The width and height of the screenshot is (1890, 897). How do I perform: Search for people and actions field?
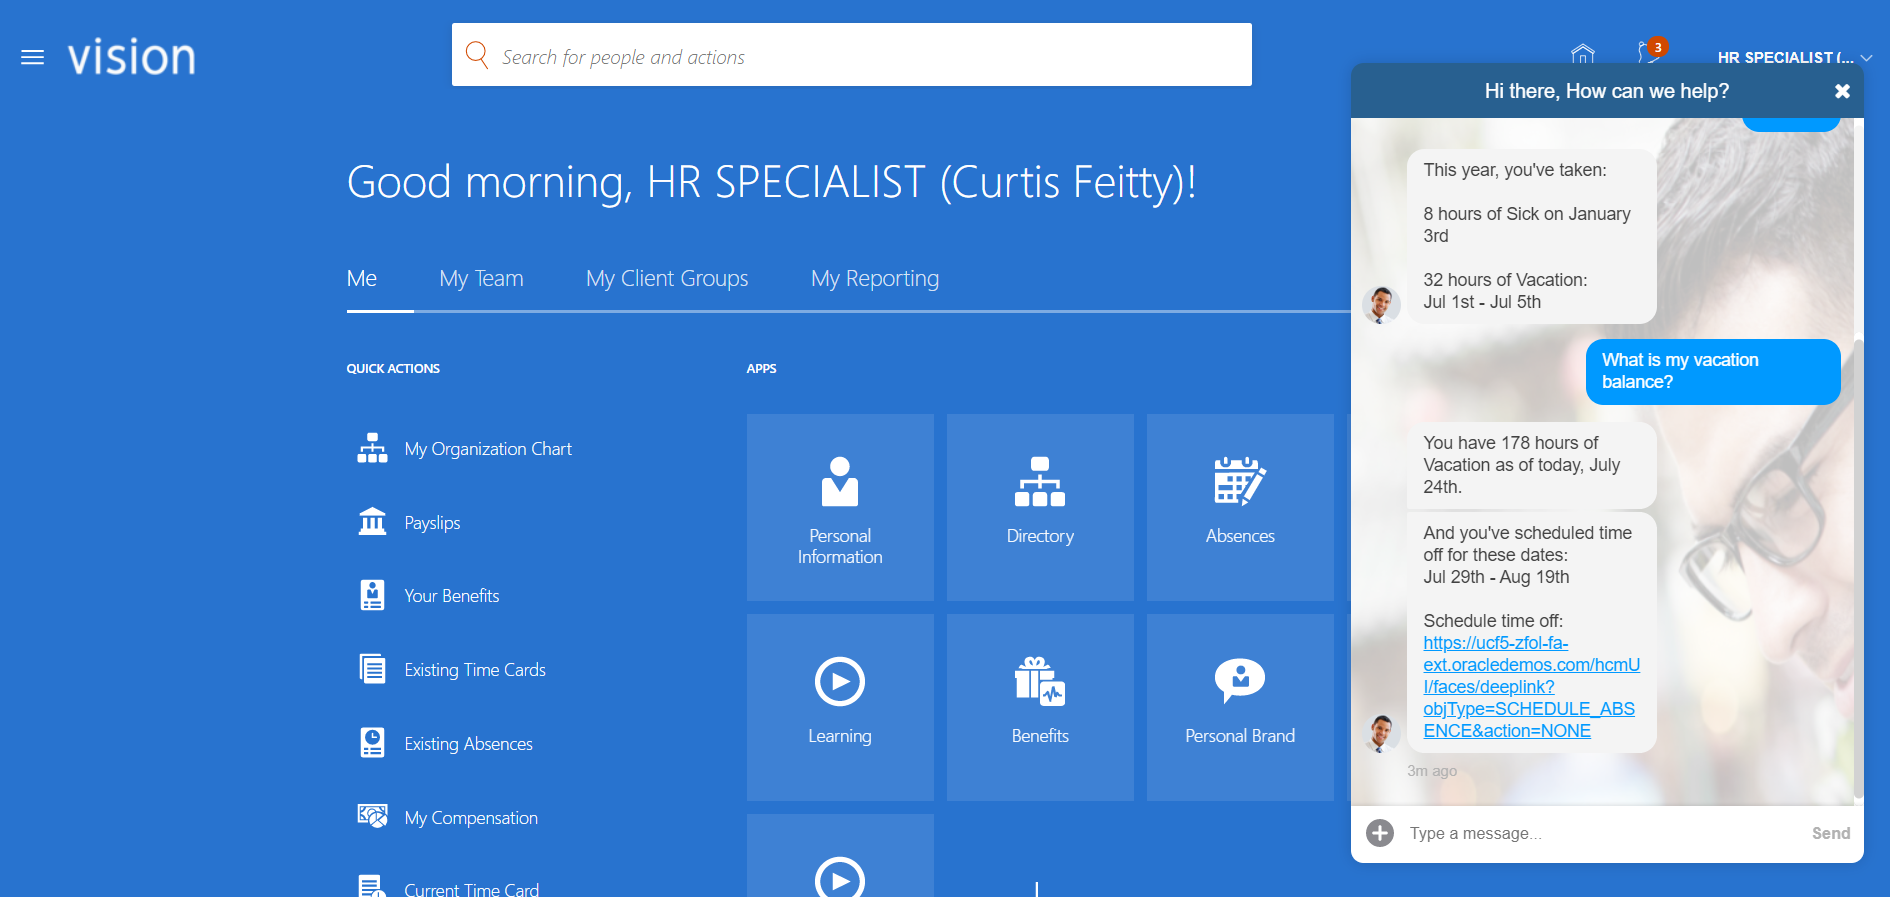tap(852, 55)
